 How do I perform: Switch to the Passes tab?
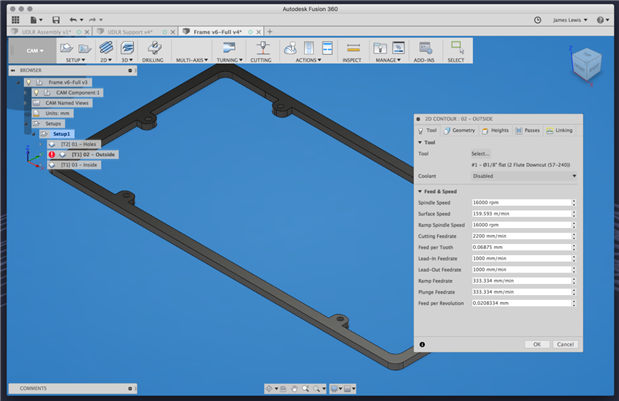coord(530,130)
